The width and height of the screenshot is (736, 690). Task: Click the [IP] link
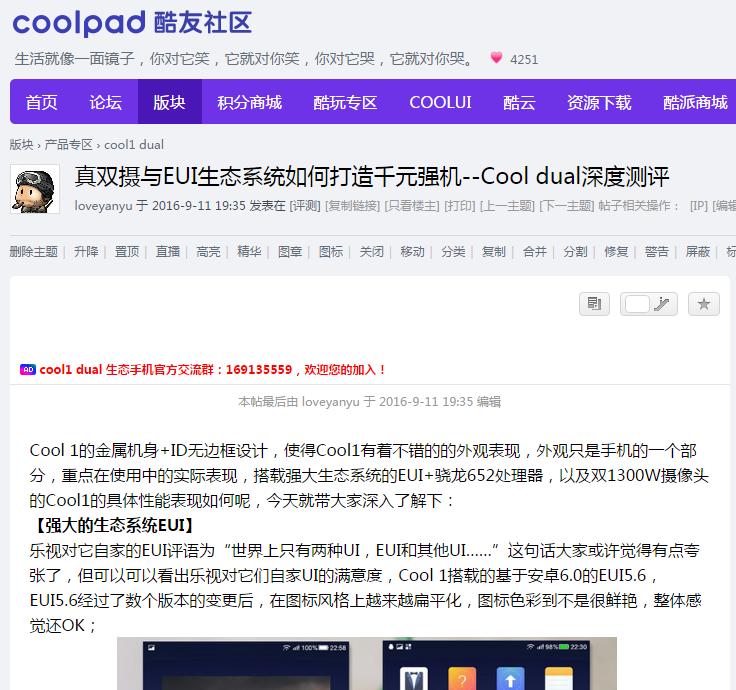click(x=699, y=206)
